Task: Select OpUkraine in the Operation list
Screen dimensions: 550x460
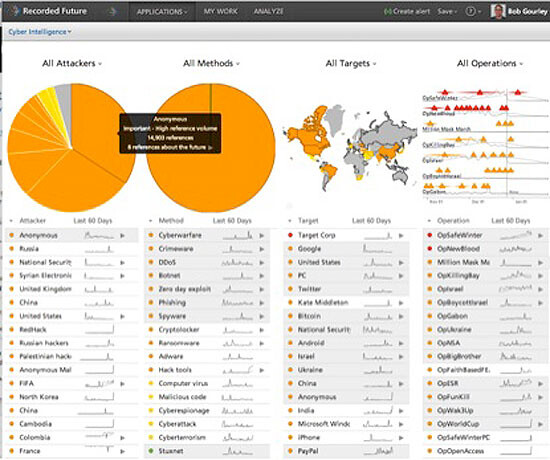Action: click(454, 330)
